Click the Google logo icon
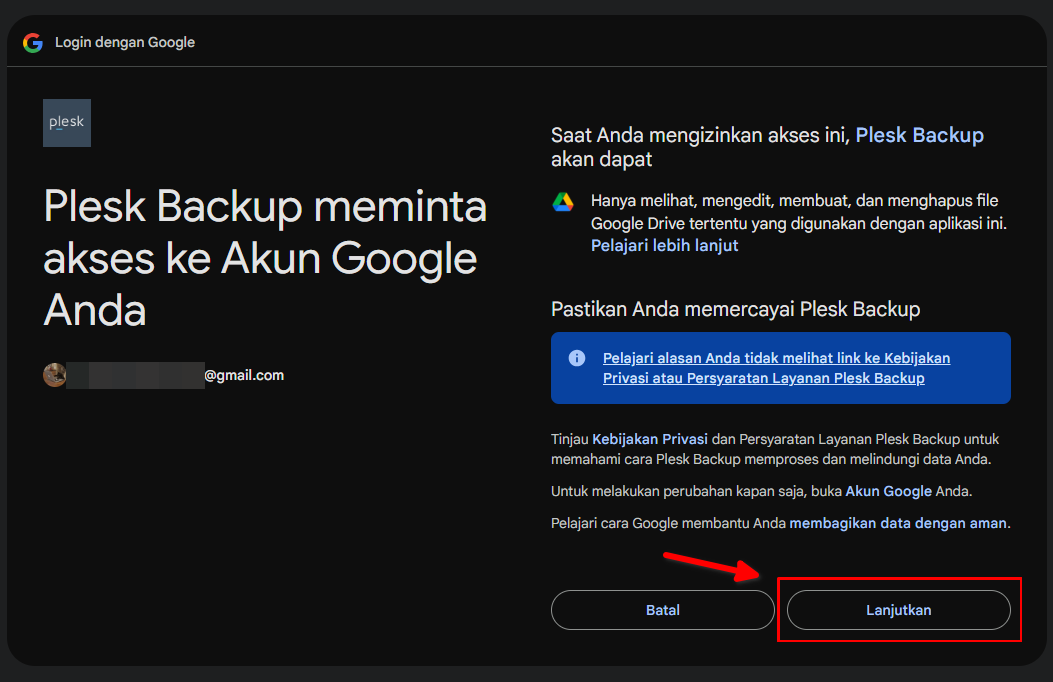This screenshot has width=1053, height=682. [33, 42]
